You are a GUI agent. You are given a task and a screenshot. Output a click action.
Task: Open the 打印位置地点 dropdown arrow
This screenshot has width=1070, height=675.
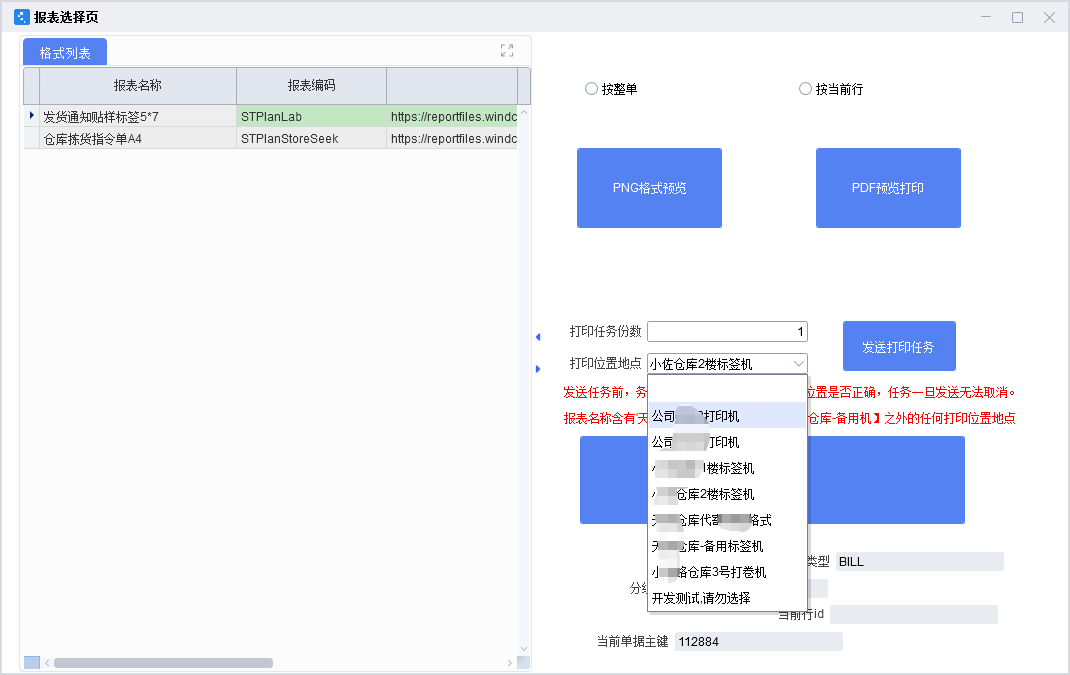798,364
